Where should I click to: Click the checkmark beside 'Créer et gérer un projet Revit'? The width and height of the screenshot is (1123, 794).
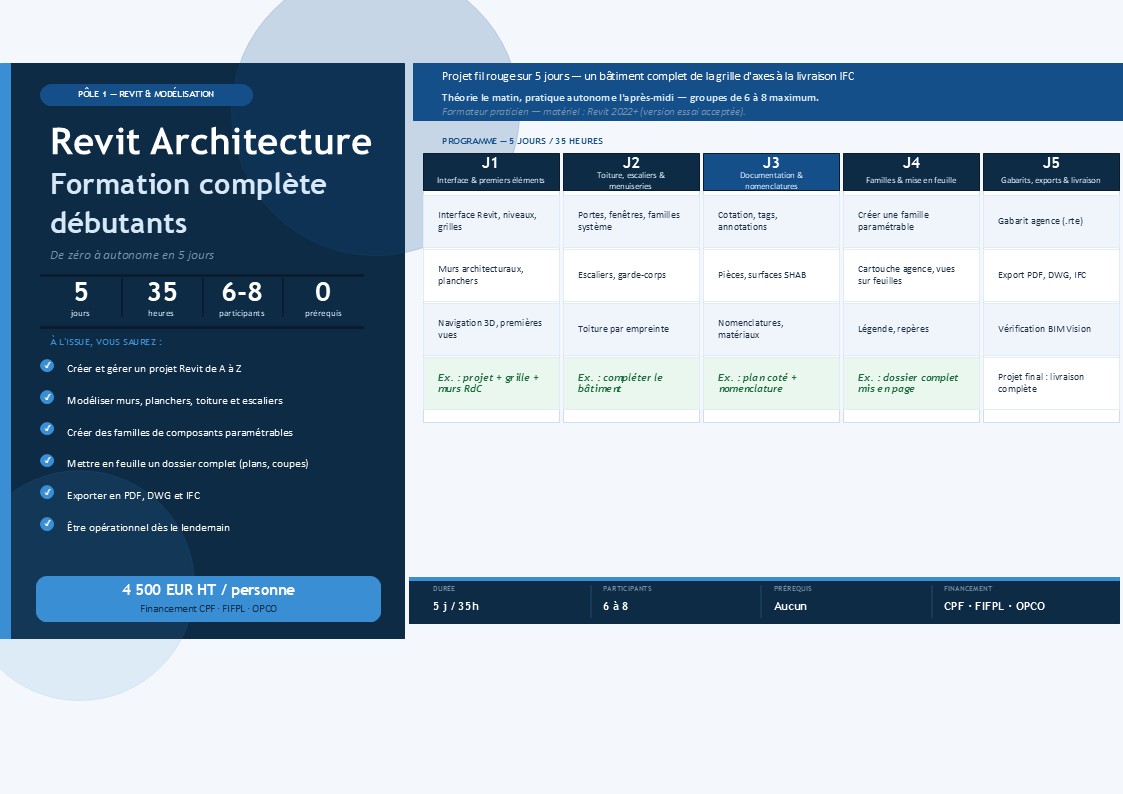click(47, 366)
